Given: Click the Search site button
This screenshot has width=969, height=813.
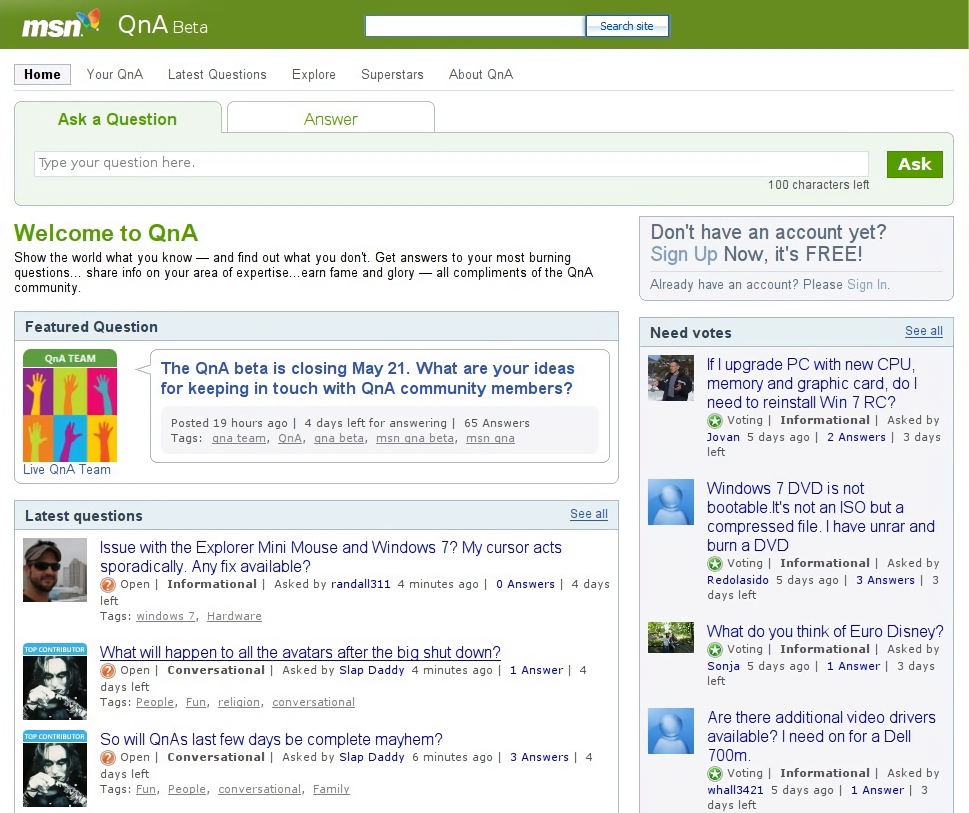Looking at the screenshot, I should pyautogui.click(x=627, y=26).
